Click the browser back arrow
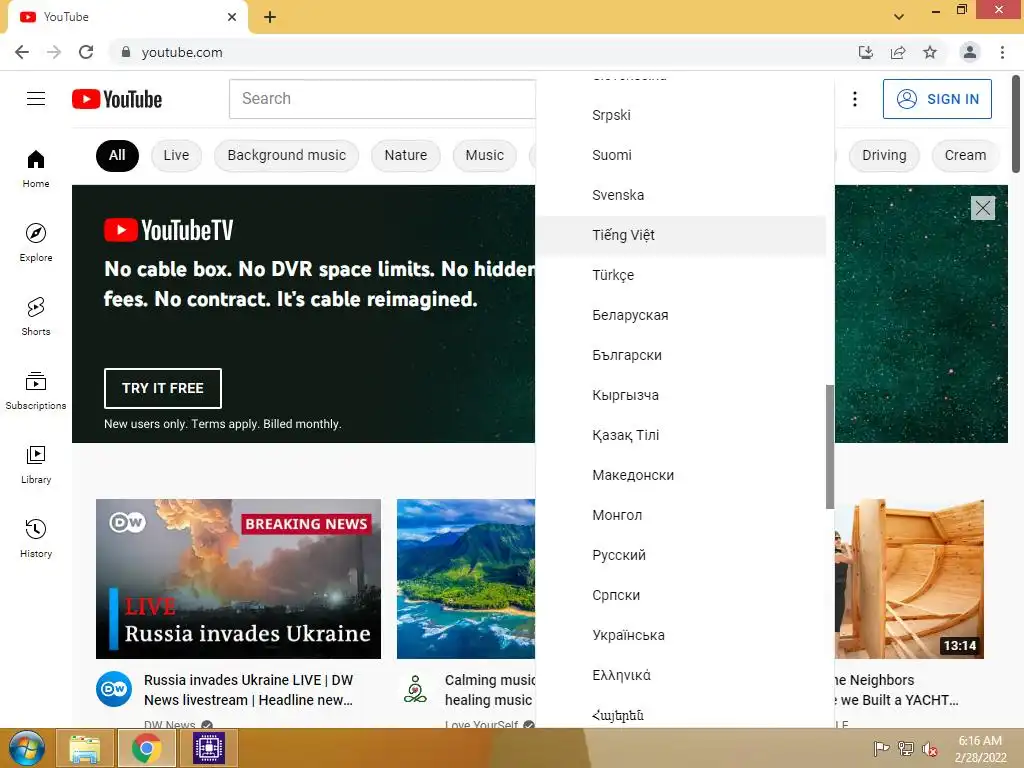1024x768 pixels. (x=22, y=52)
